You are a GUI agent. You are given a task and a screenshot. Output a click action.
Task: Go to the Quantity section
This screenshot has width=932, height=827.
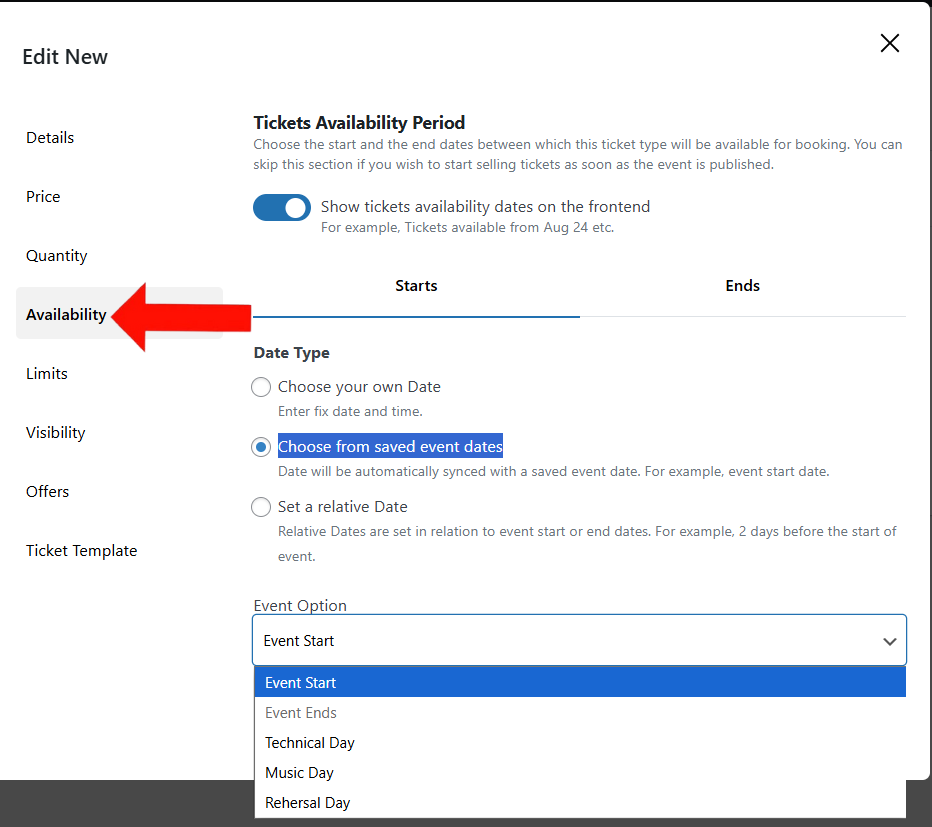pyautogui.click(x=57, y=256)
